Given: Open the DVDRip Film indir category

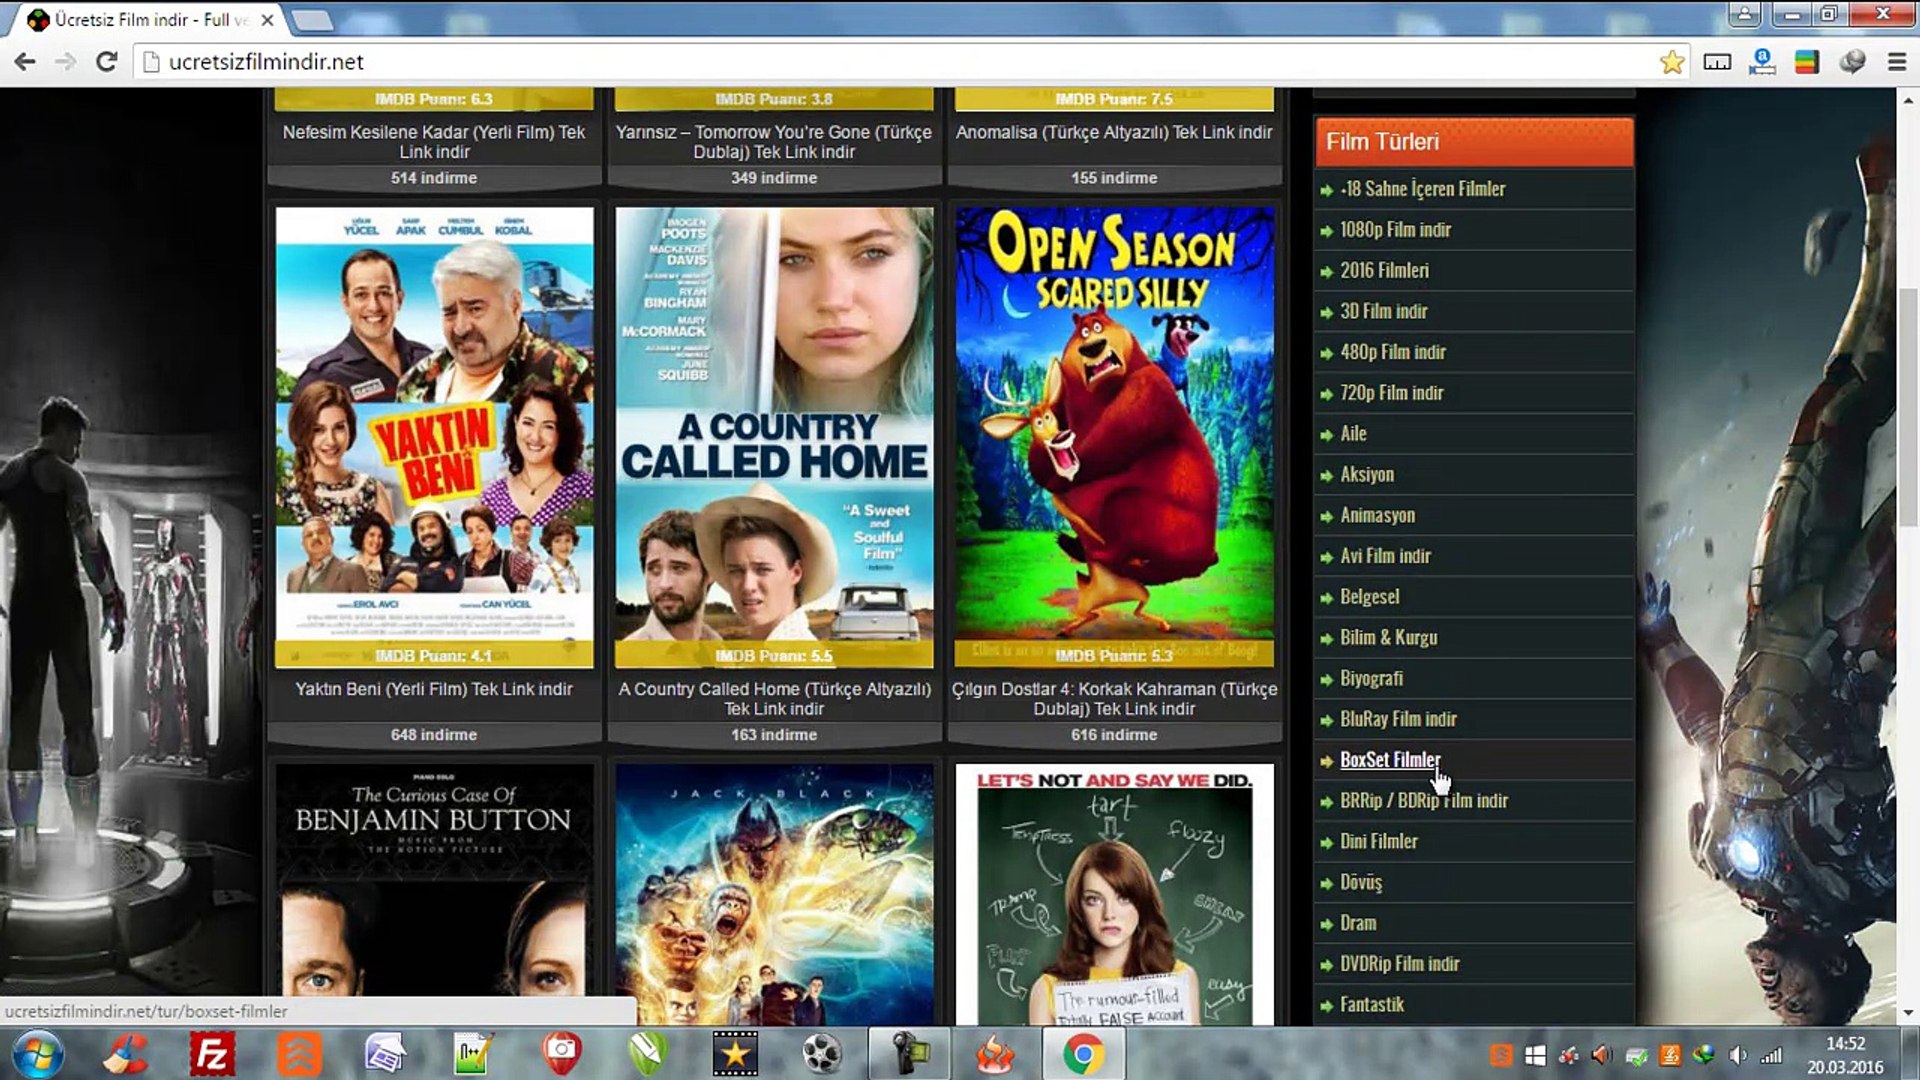Looking at the screenshot, I should tap(1399, 964).
